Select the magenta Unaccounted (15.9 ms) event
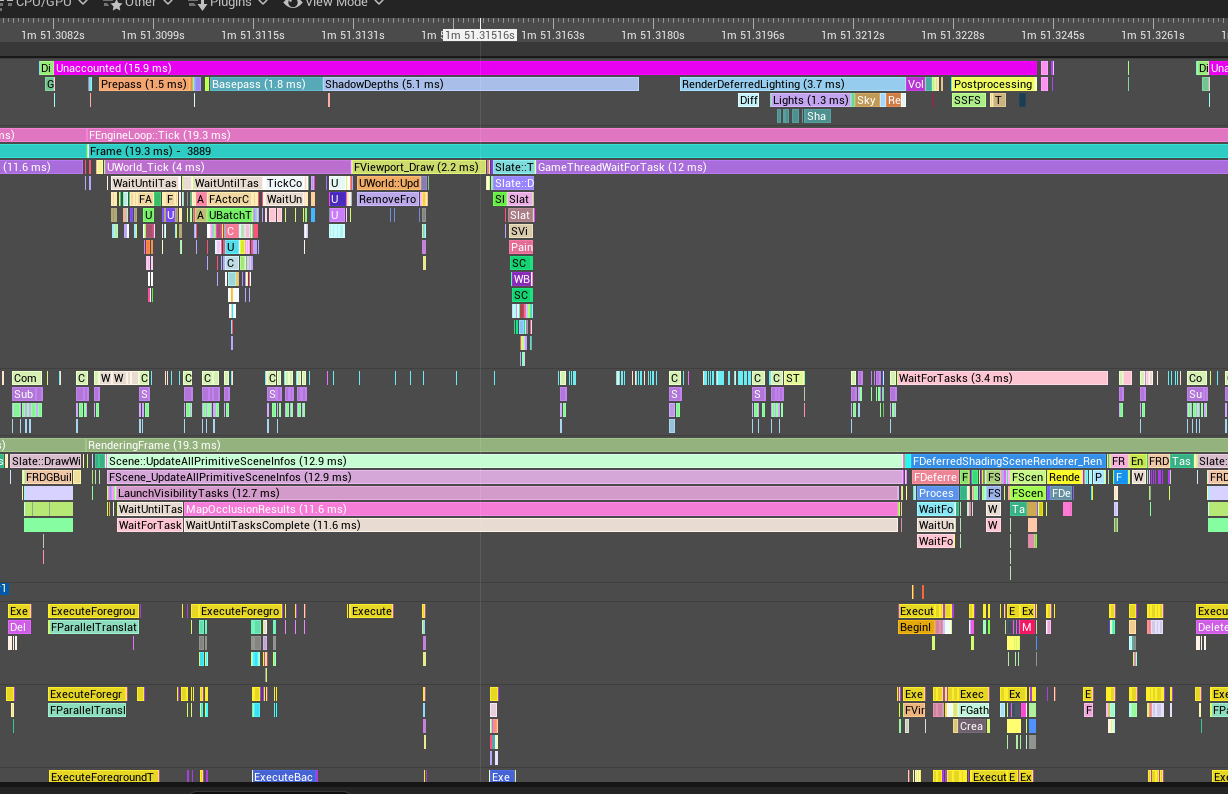The image size is (1228, 794). tap(500, 68)
